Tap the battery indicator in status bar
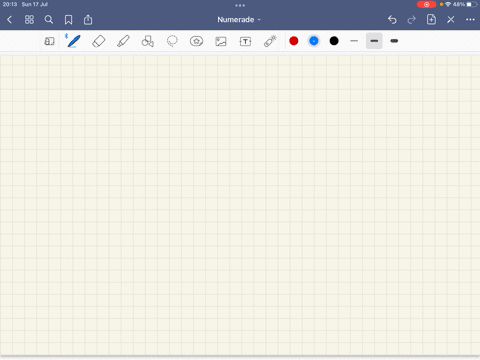The image size is (480, 360). point(472,4)
